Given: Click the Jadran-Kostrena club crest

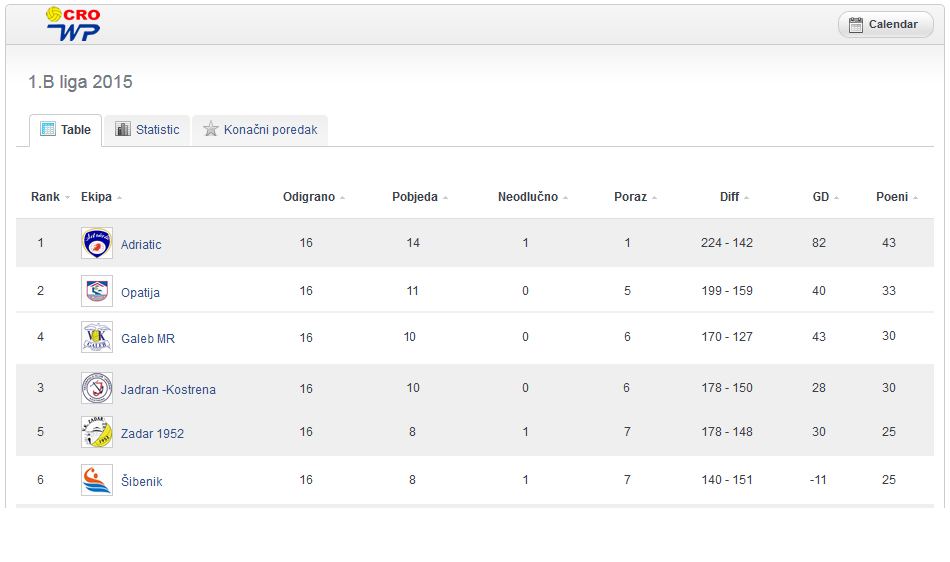Looking at the screenshot, I should (97, 388).
